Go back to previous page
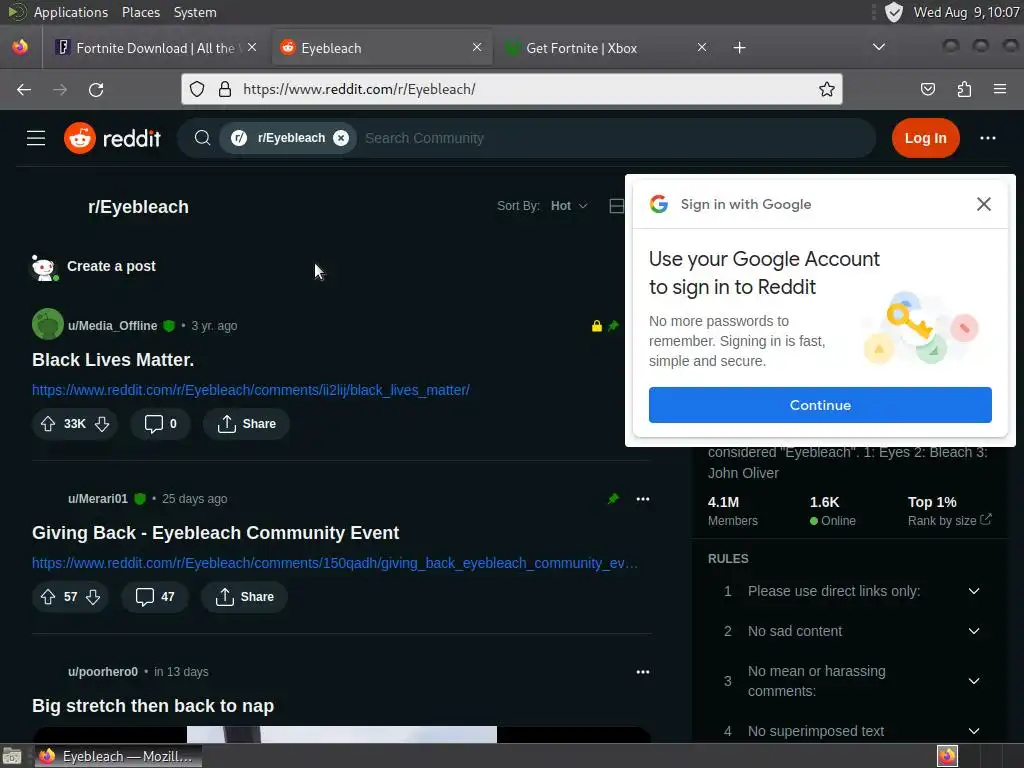Viewport: 1024px width, 768px height. click(24, 89)
